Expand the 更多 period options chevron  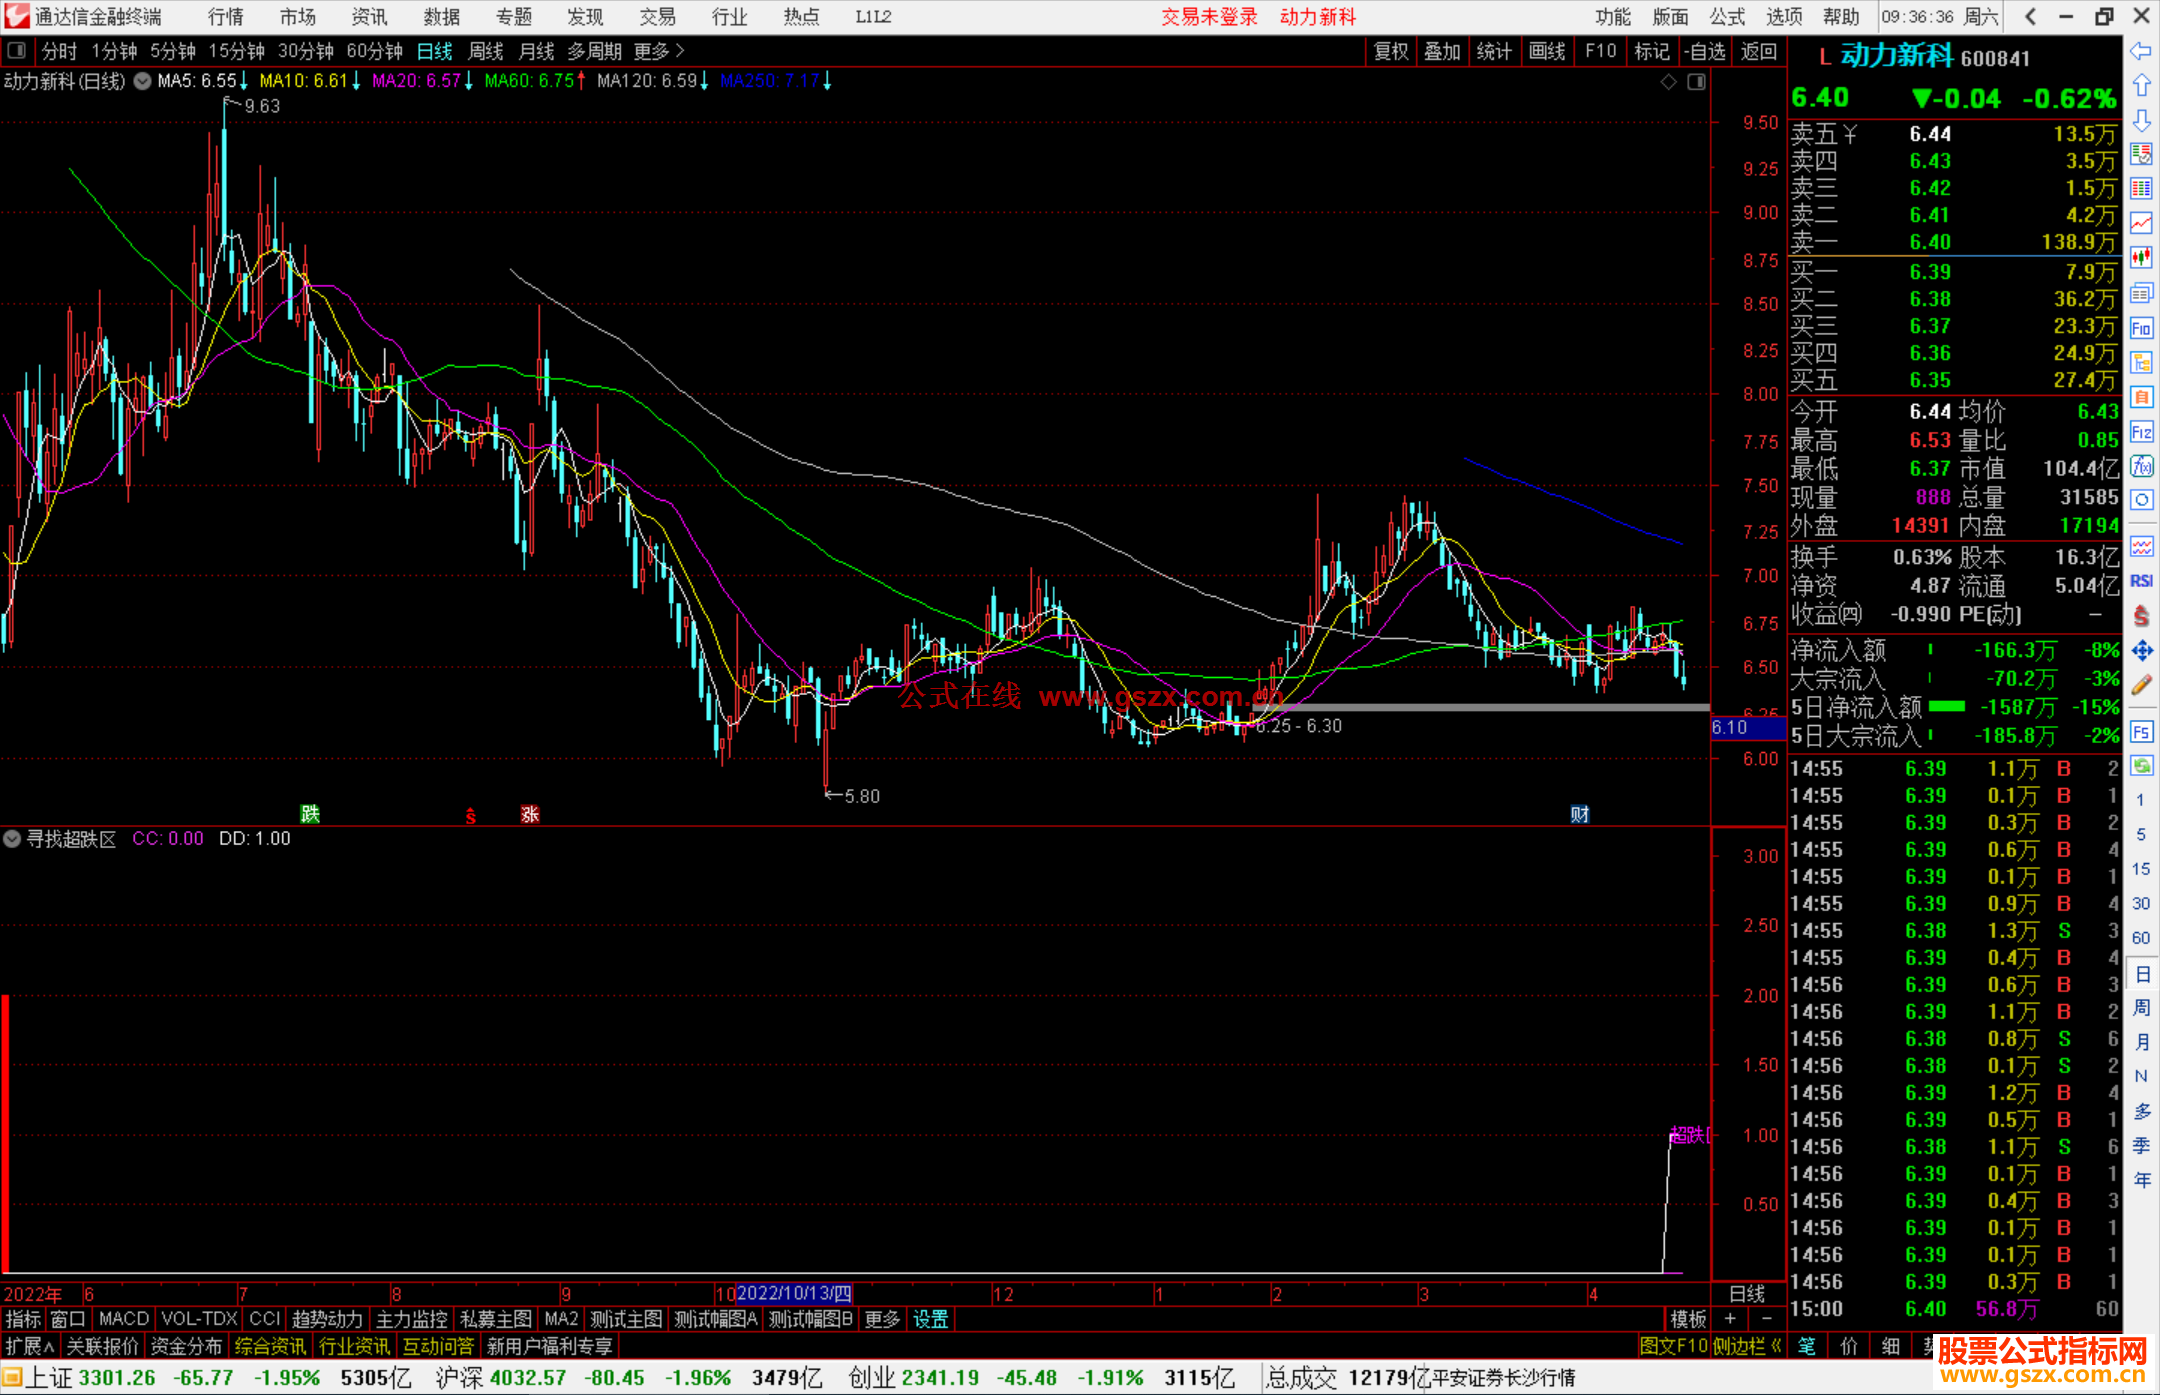point(680,51)
